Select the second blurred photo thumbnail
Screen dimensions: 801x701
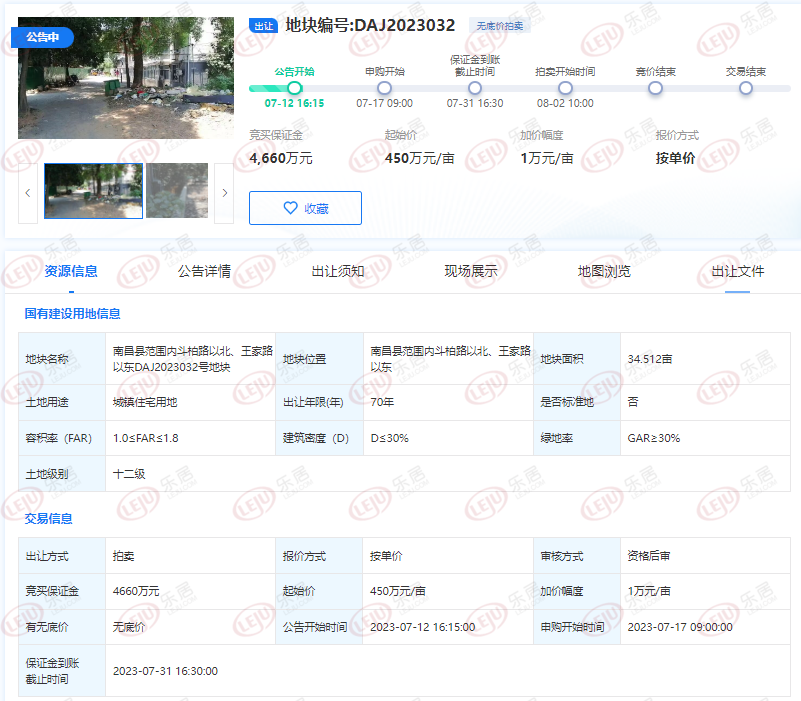pos(177,191)
